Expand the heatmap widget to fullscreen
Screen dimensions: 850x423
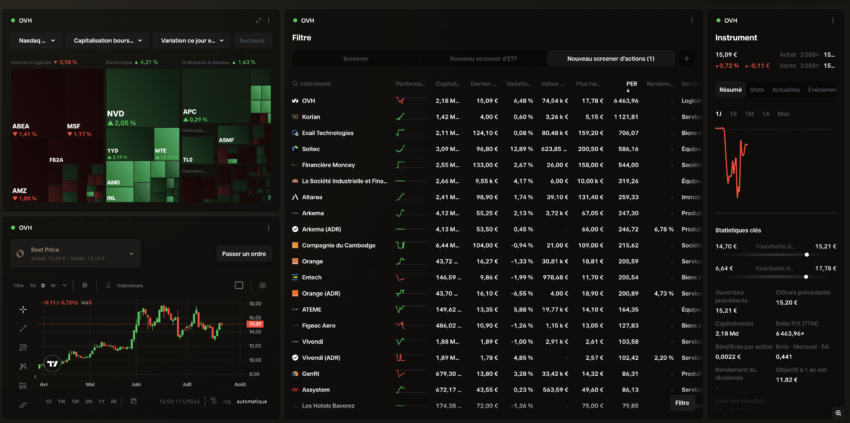coord(259,21)
